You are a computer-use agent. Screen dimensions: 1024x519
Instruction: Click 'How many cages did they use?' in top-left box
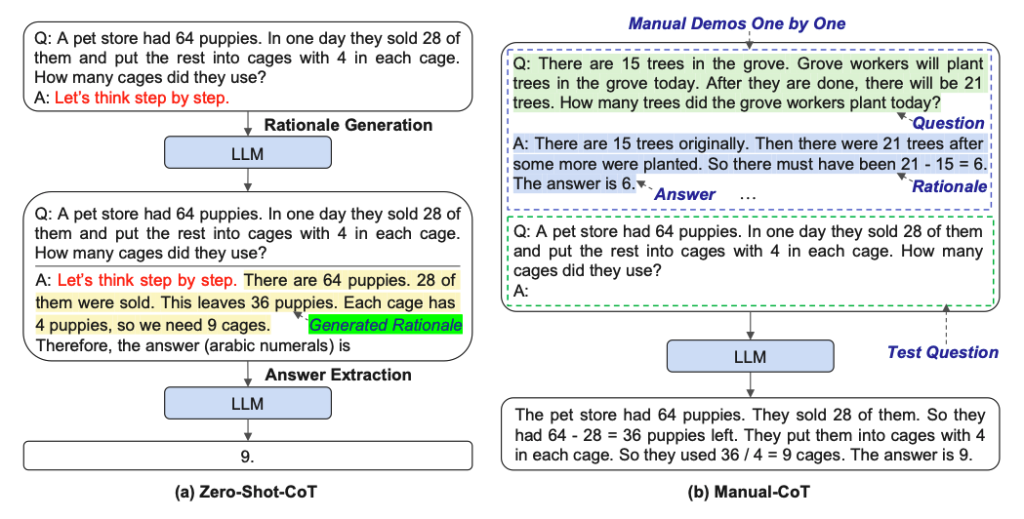(x=150, y=78)
